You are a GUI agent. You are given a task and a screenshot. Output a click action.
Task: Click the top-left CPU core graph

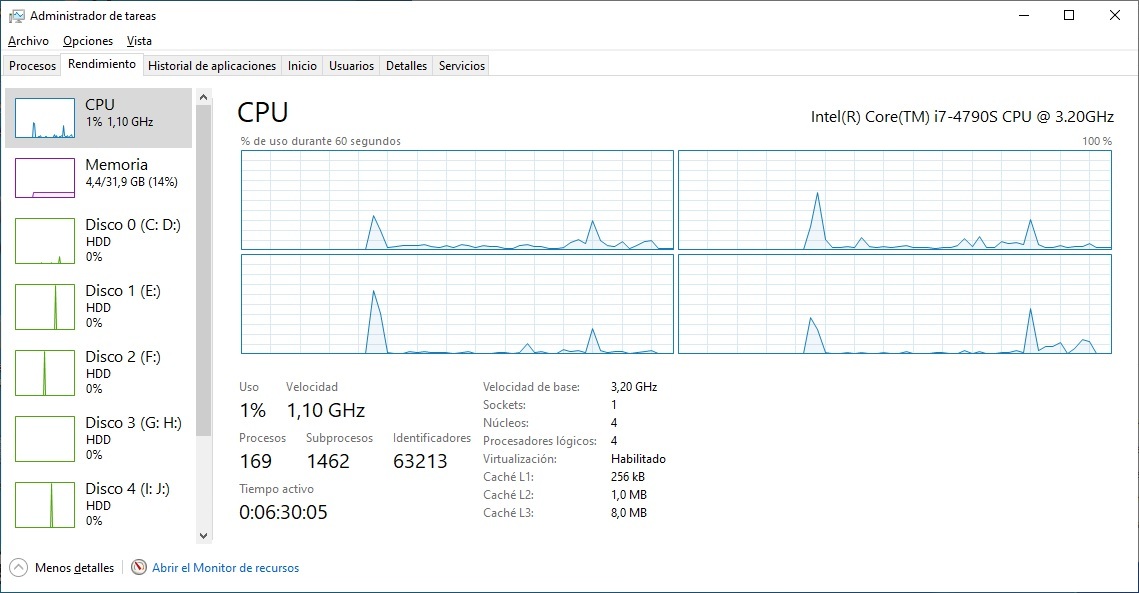(457, 200)
